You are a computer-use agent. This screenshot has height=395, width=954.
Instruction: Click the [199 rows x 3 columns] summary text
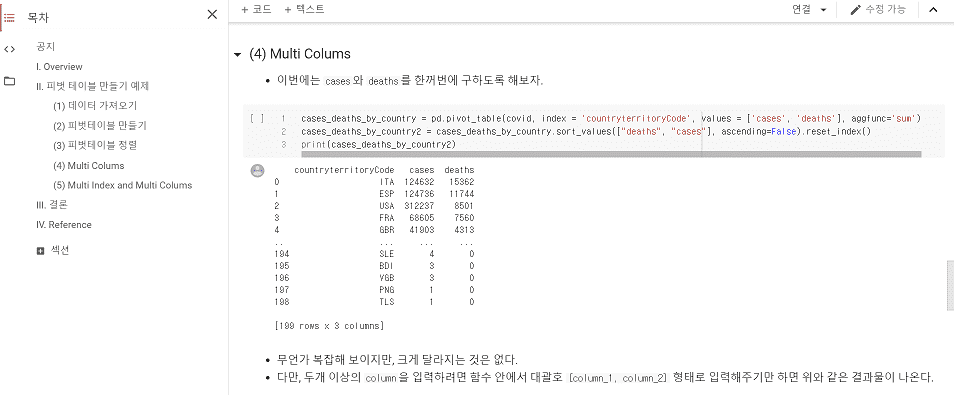click(329, 326)
